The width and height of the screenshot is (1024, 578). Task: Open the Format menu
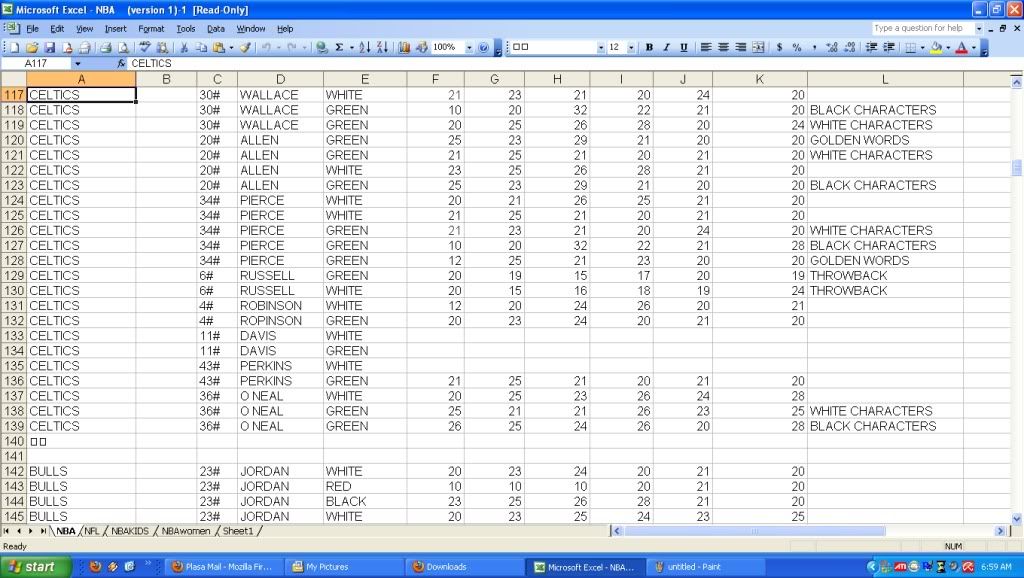pos(151,29)
